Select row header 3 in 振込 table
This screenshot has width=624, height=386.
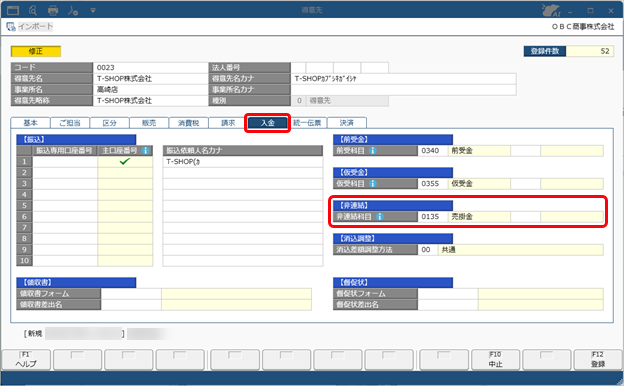(24, 183)
